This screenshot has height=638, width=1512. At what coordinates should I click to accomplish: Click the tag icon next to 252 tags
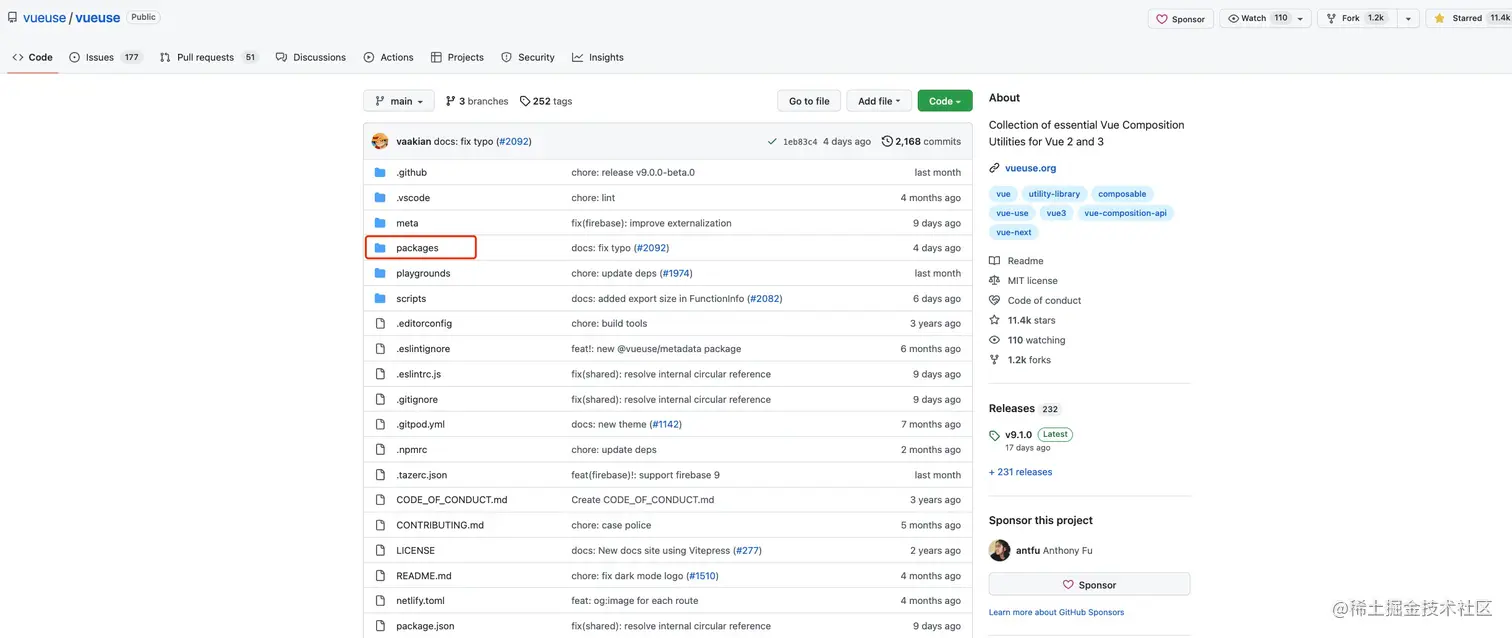tap(525, 101)
